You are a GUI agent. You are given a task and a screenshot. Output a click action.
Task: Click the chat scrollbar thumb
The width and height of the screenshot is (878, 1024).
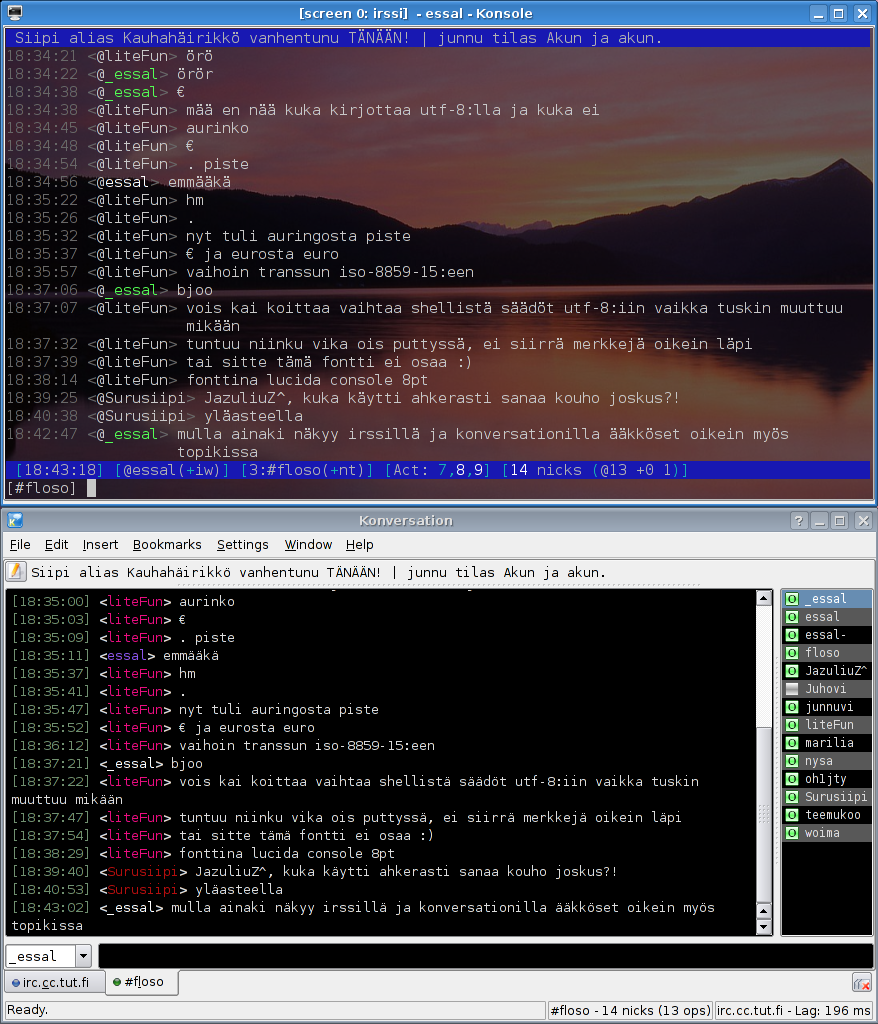click(764, 814)
